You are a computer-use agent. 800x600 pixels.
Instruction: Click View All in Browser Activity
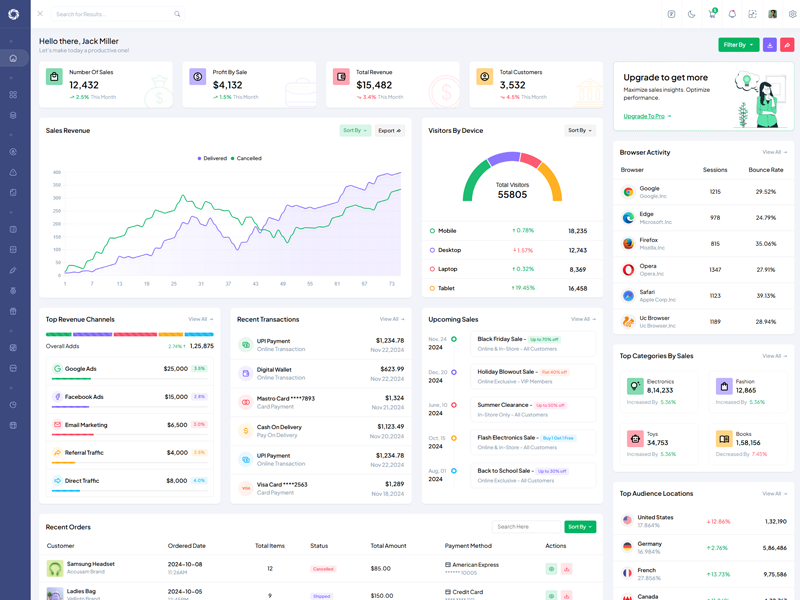pos(774,153)
